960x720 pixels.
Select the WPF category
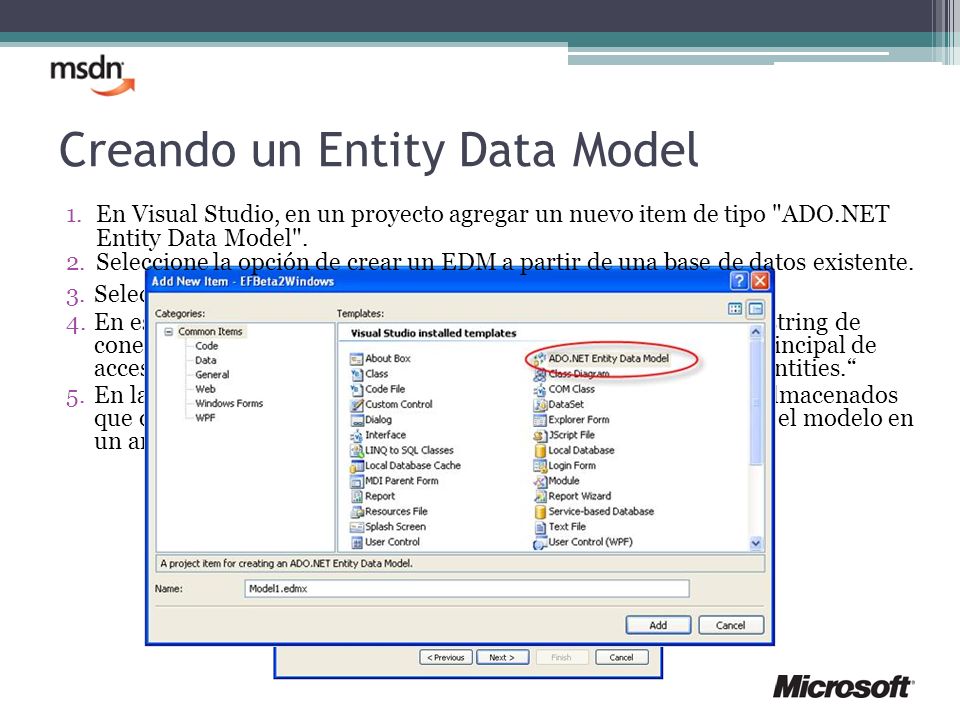tap(205, 418)
